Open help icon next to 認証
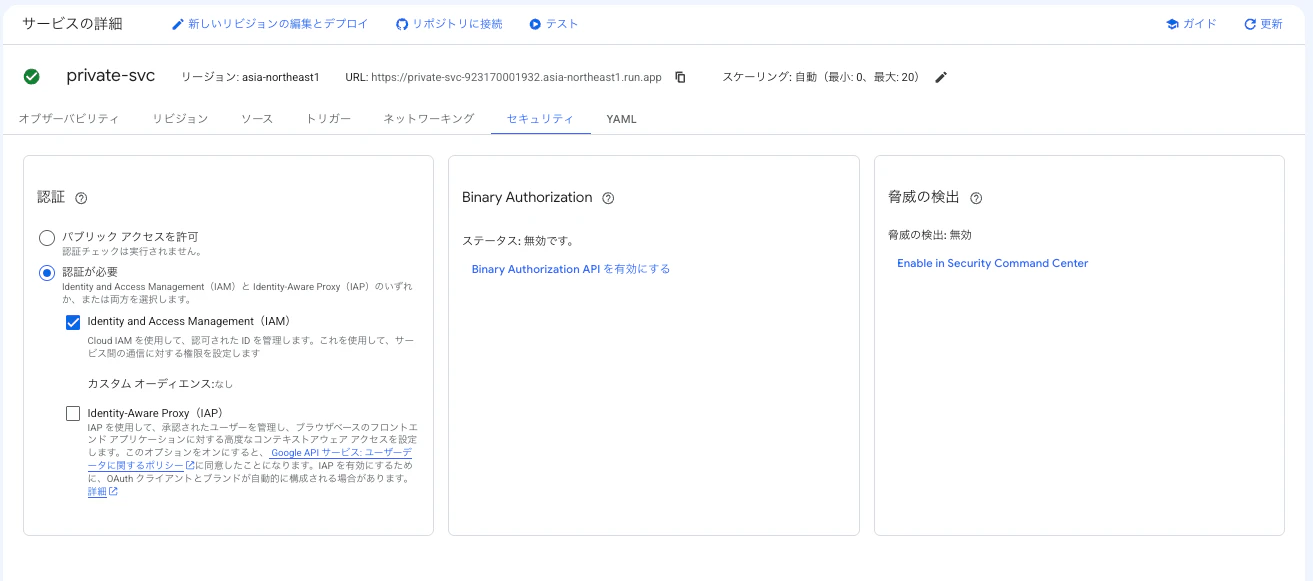 pyautogui.click(x=82, y=198)
